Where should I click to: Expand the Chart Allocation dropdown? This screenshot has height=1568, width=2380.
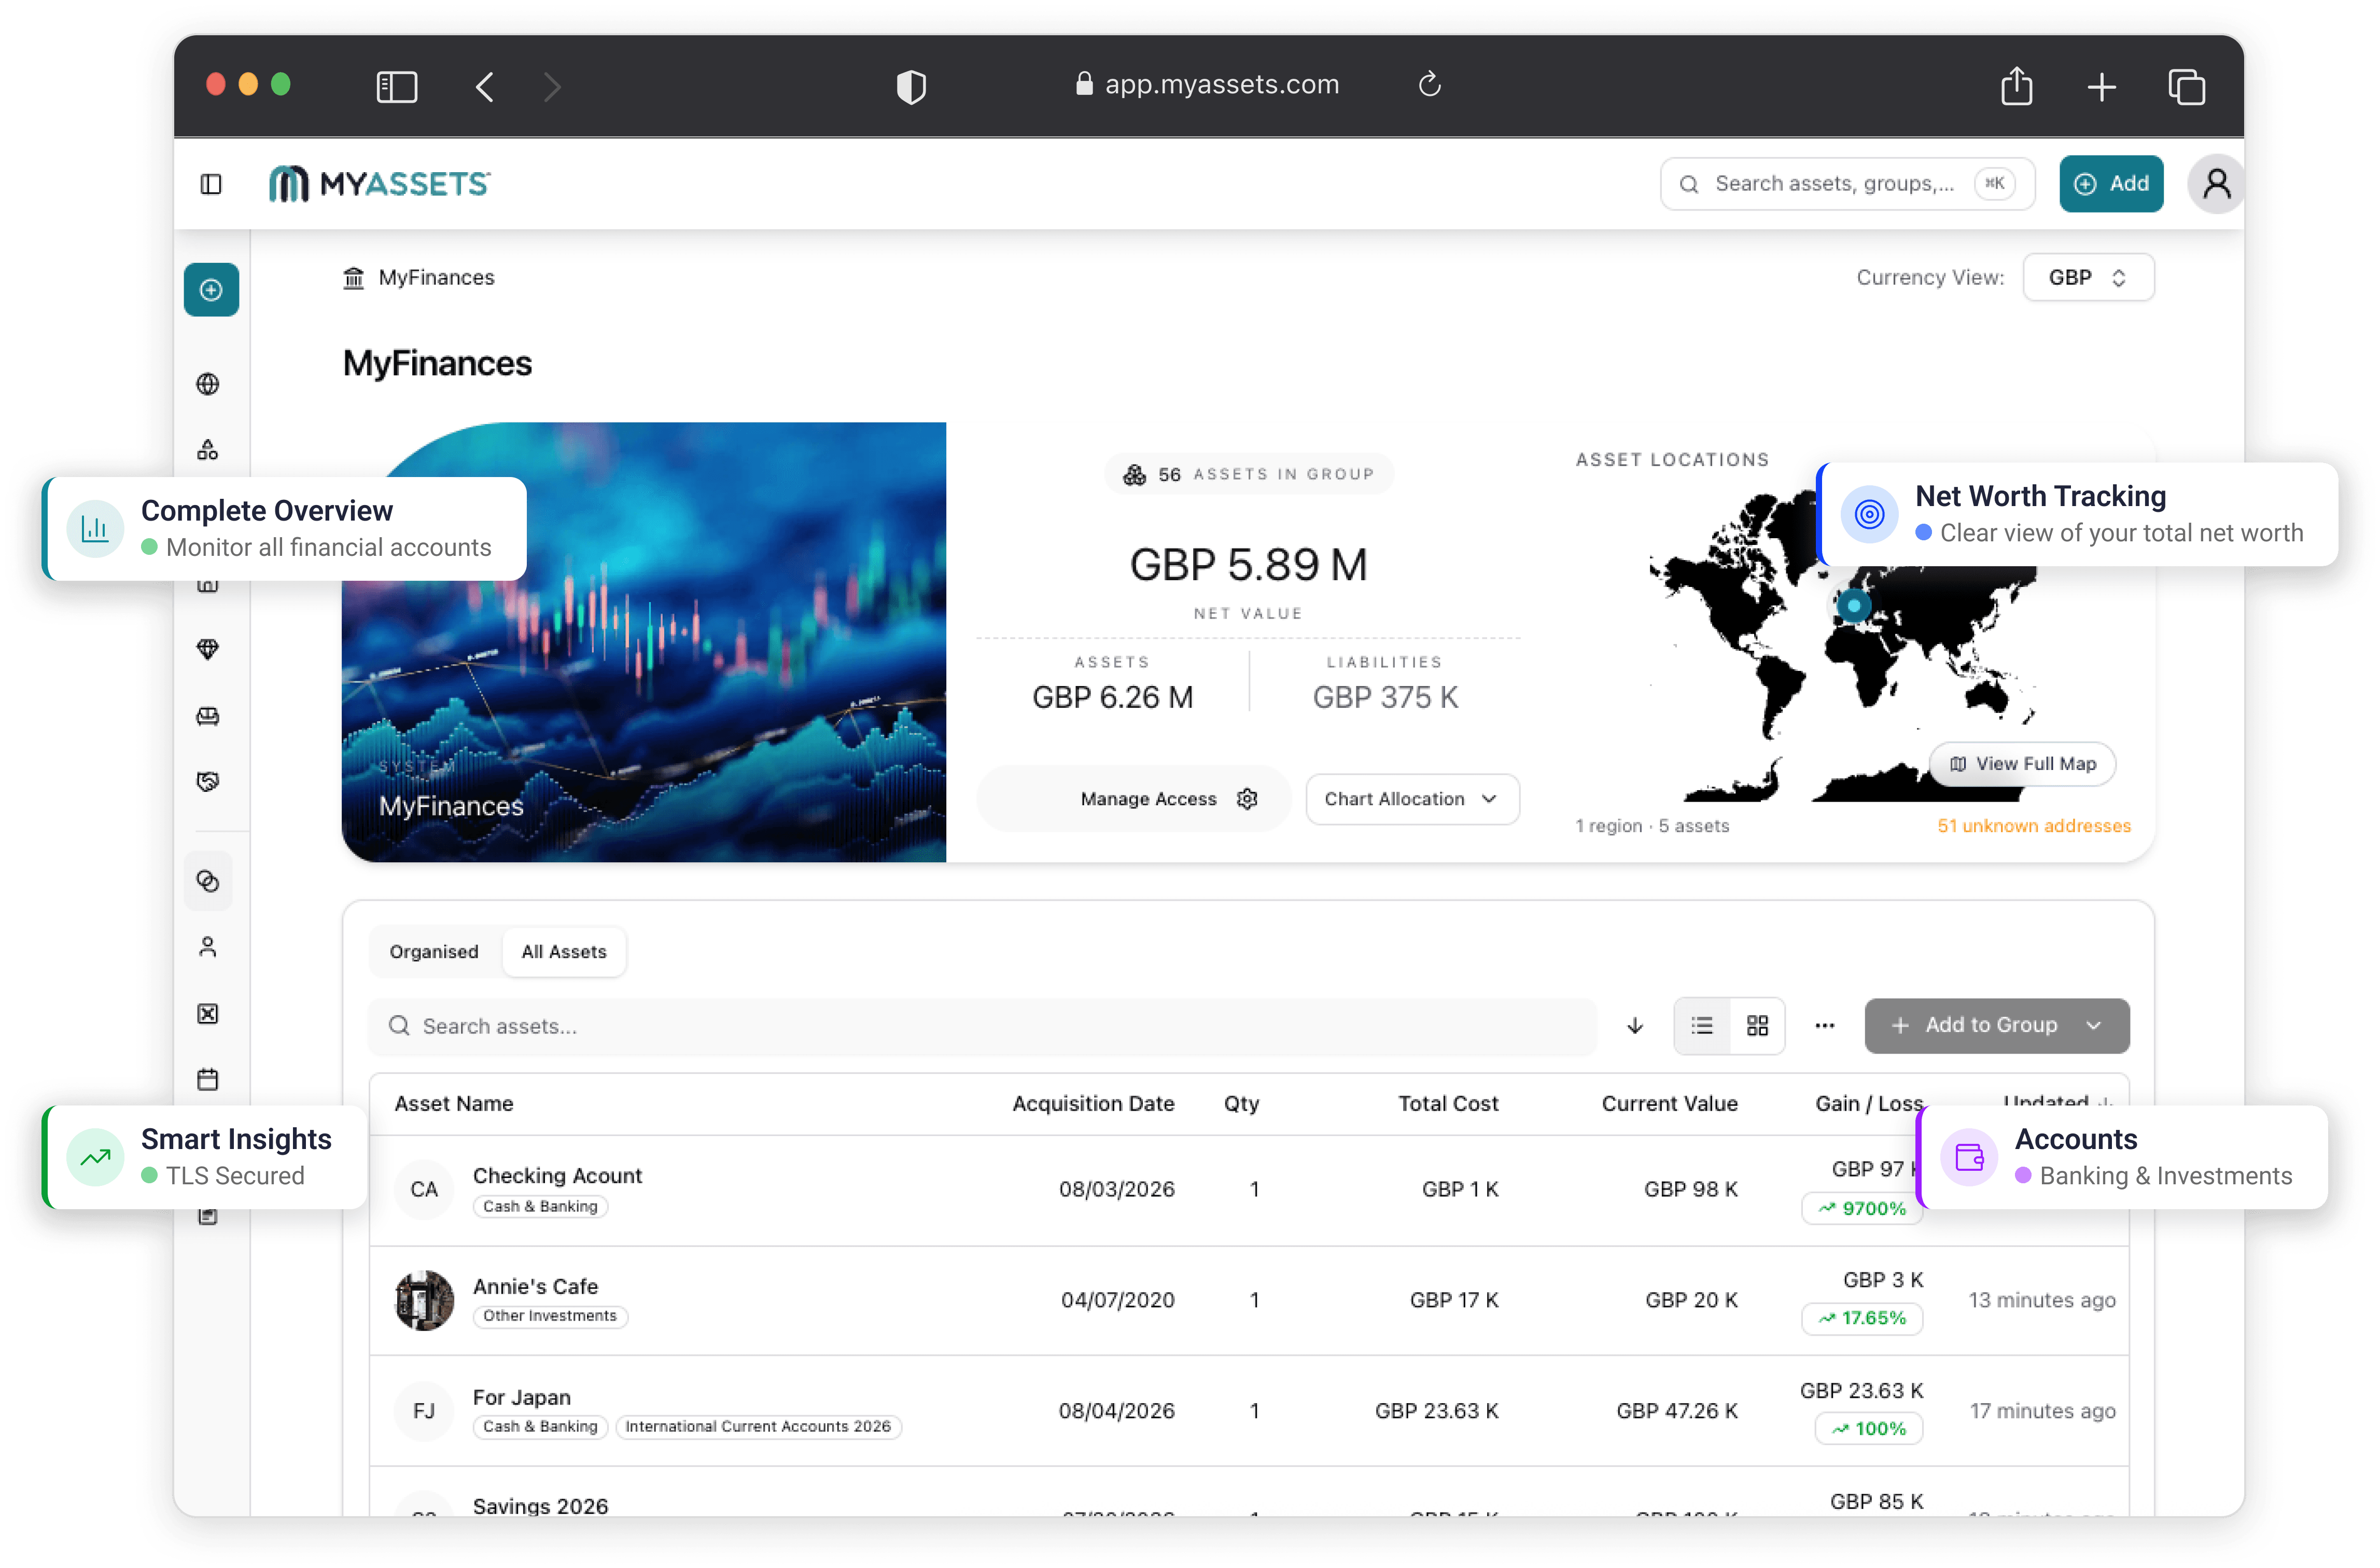click(x=1412, y=799)
